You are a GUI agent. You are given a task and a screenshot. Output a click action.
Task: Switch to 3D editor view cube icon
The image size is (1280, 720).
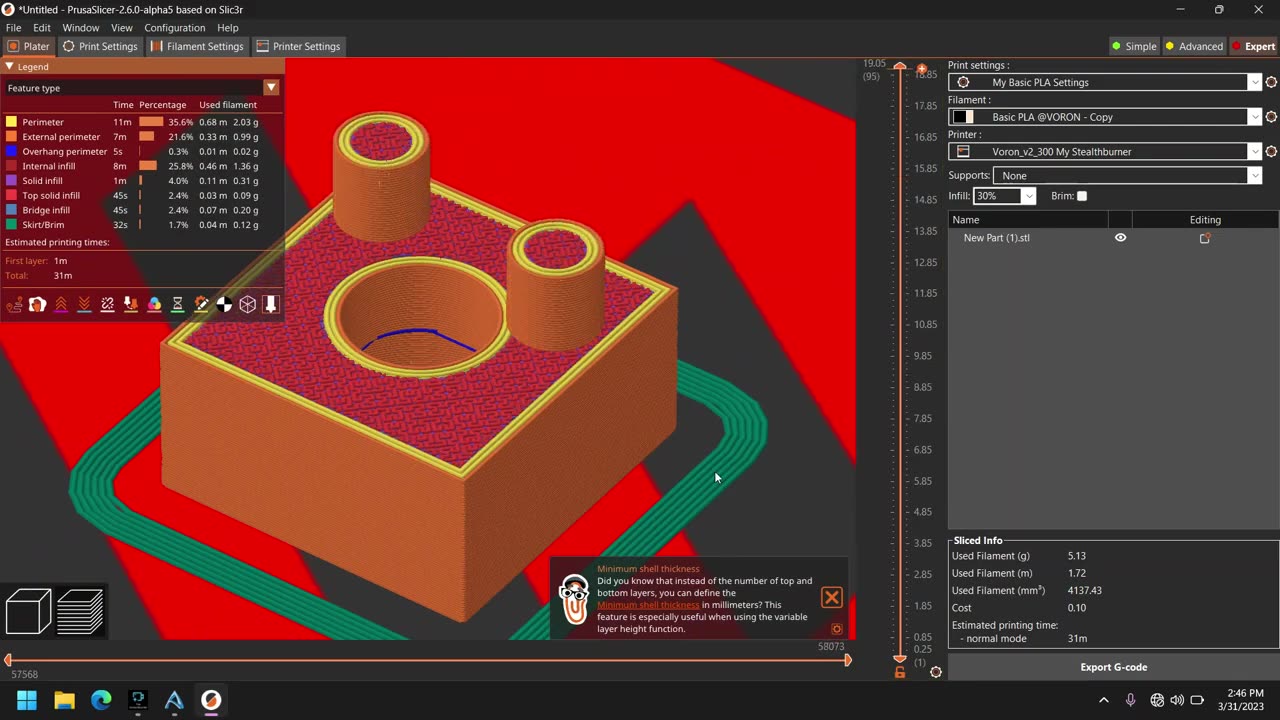point(28,611)
